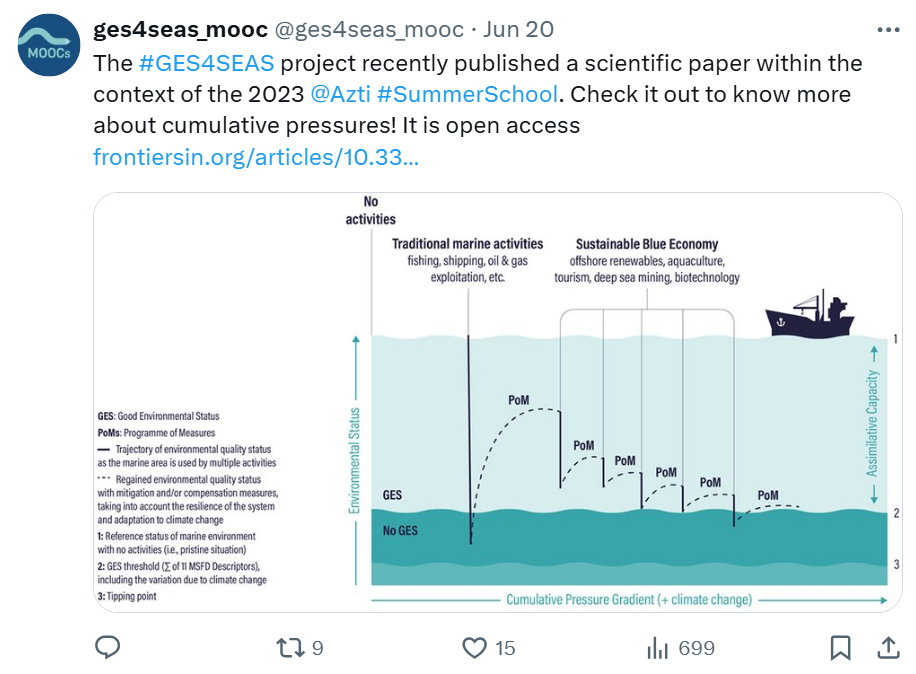Screen dimensions: 916x674
Task: View tweet analytics bar chart icon
Action: [x=657, y=648]
